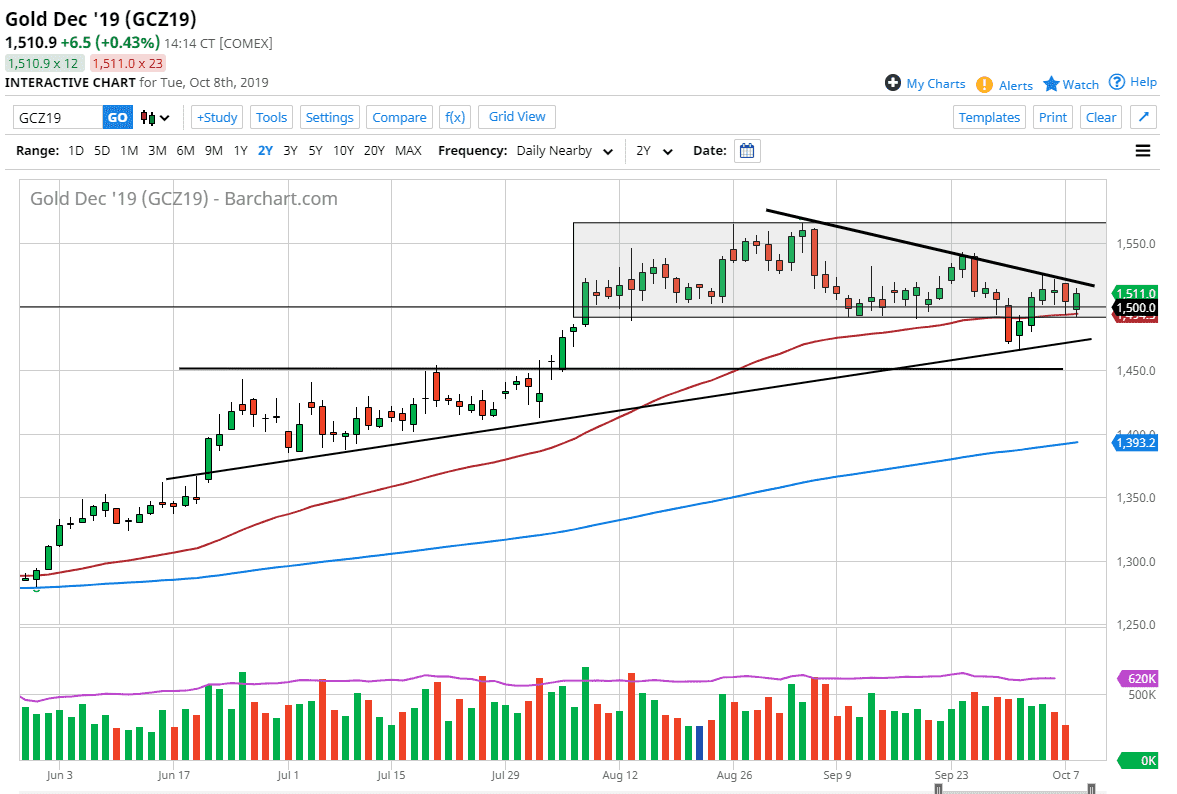Click the Print button
The image size is (1177, 794).
click(x=1052, y=117)
